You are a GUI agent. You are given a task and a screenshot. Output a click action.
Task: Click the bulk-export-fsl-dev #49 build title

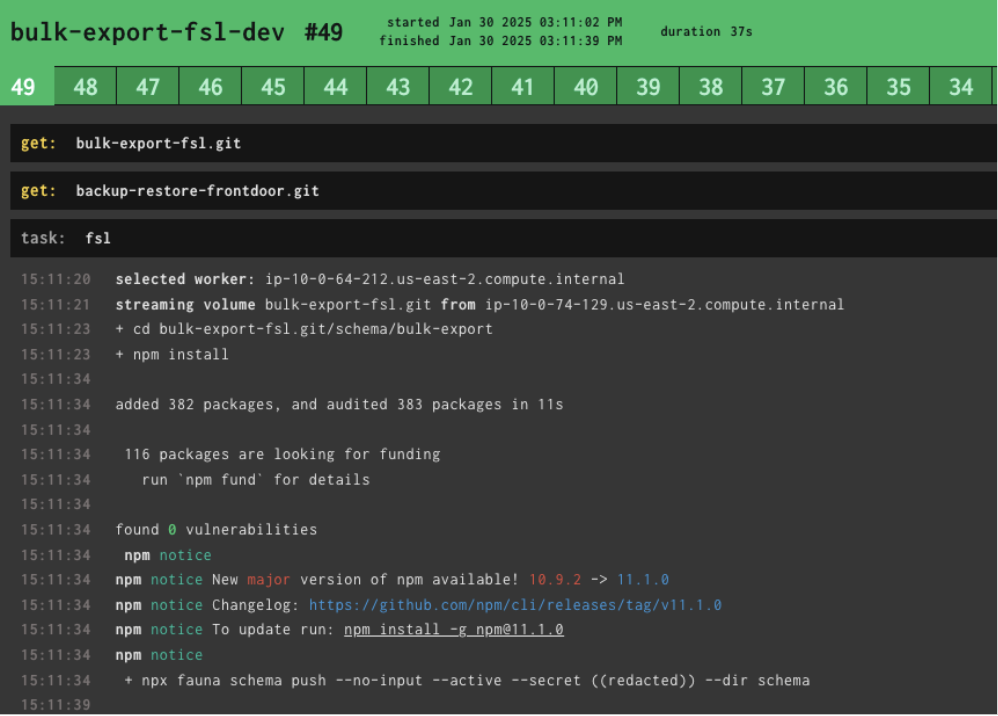[x=176, y=32]
